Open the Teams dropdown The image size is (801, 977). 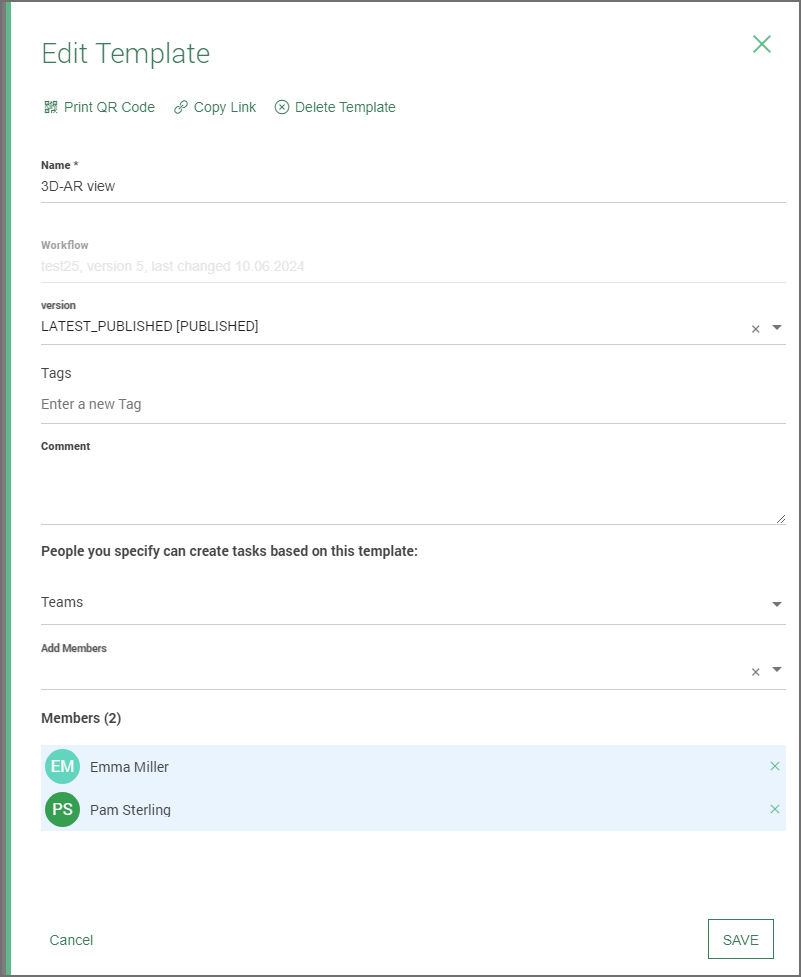click(777, 604)
